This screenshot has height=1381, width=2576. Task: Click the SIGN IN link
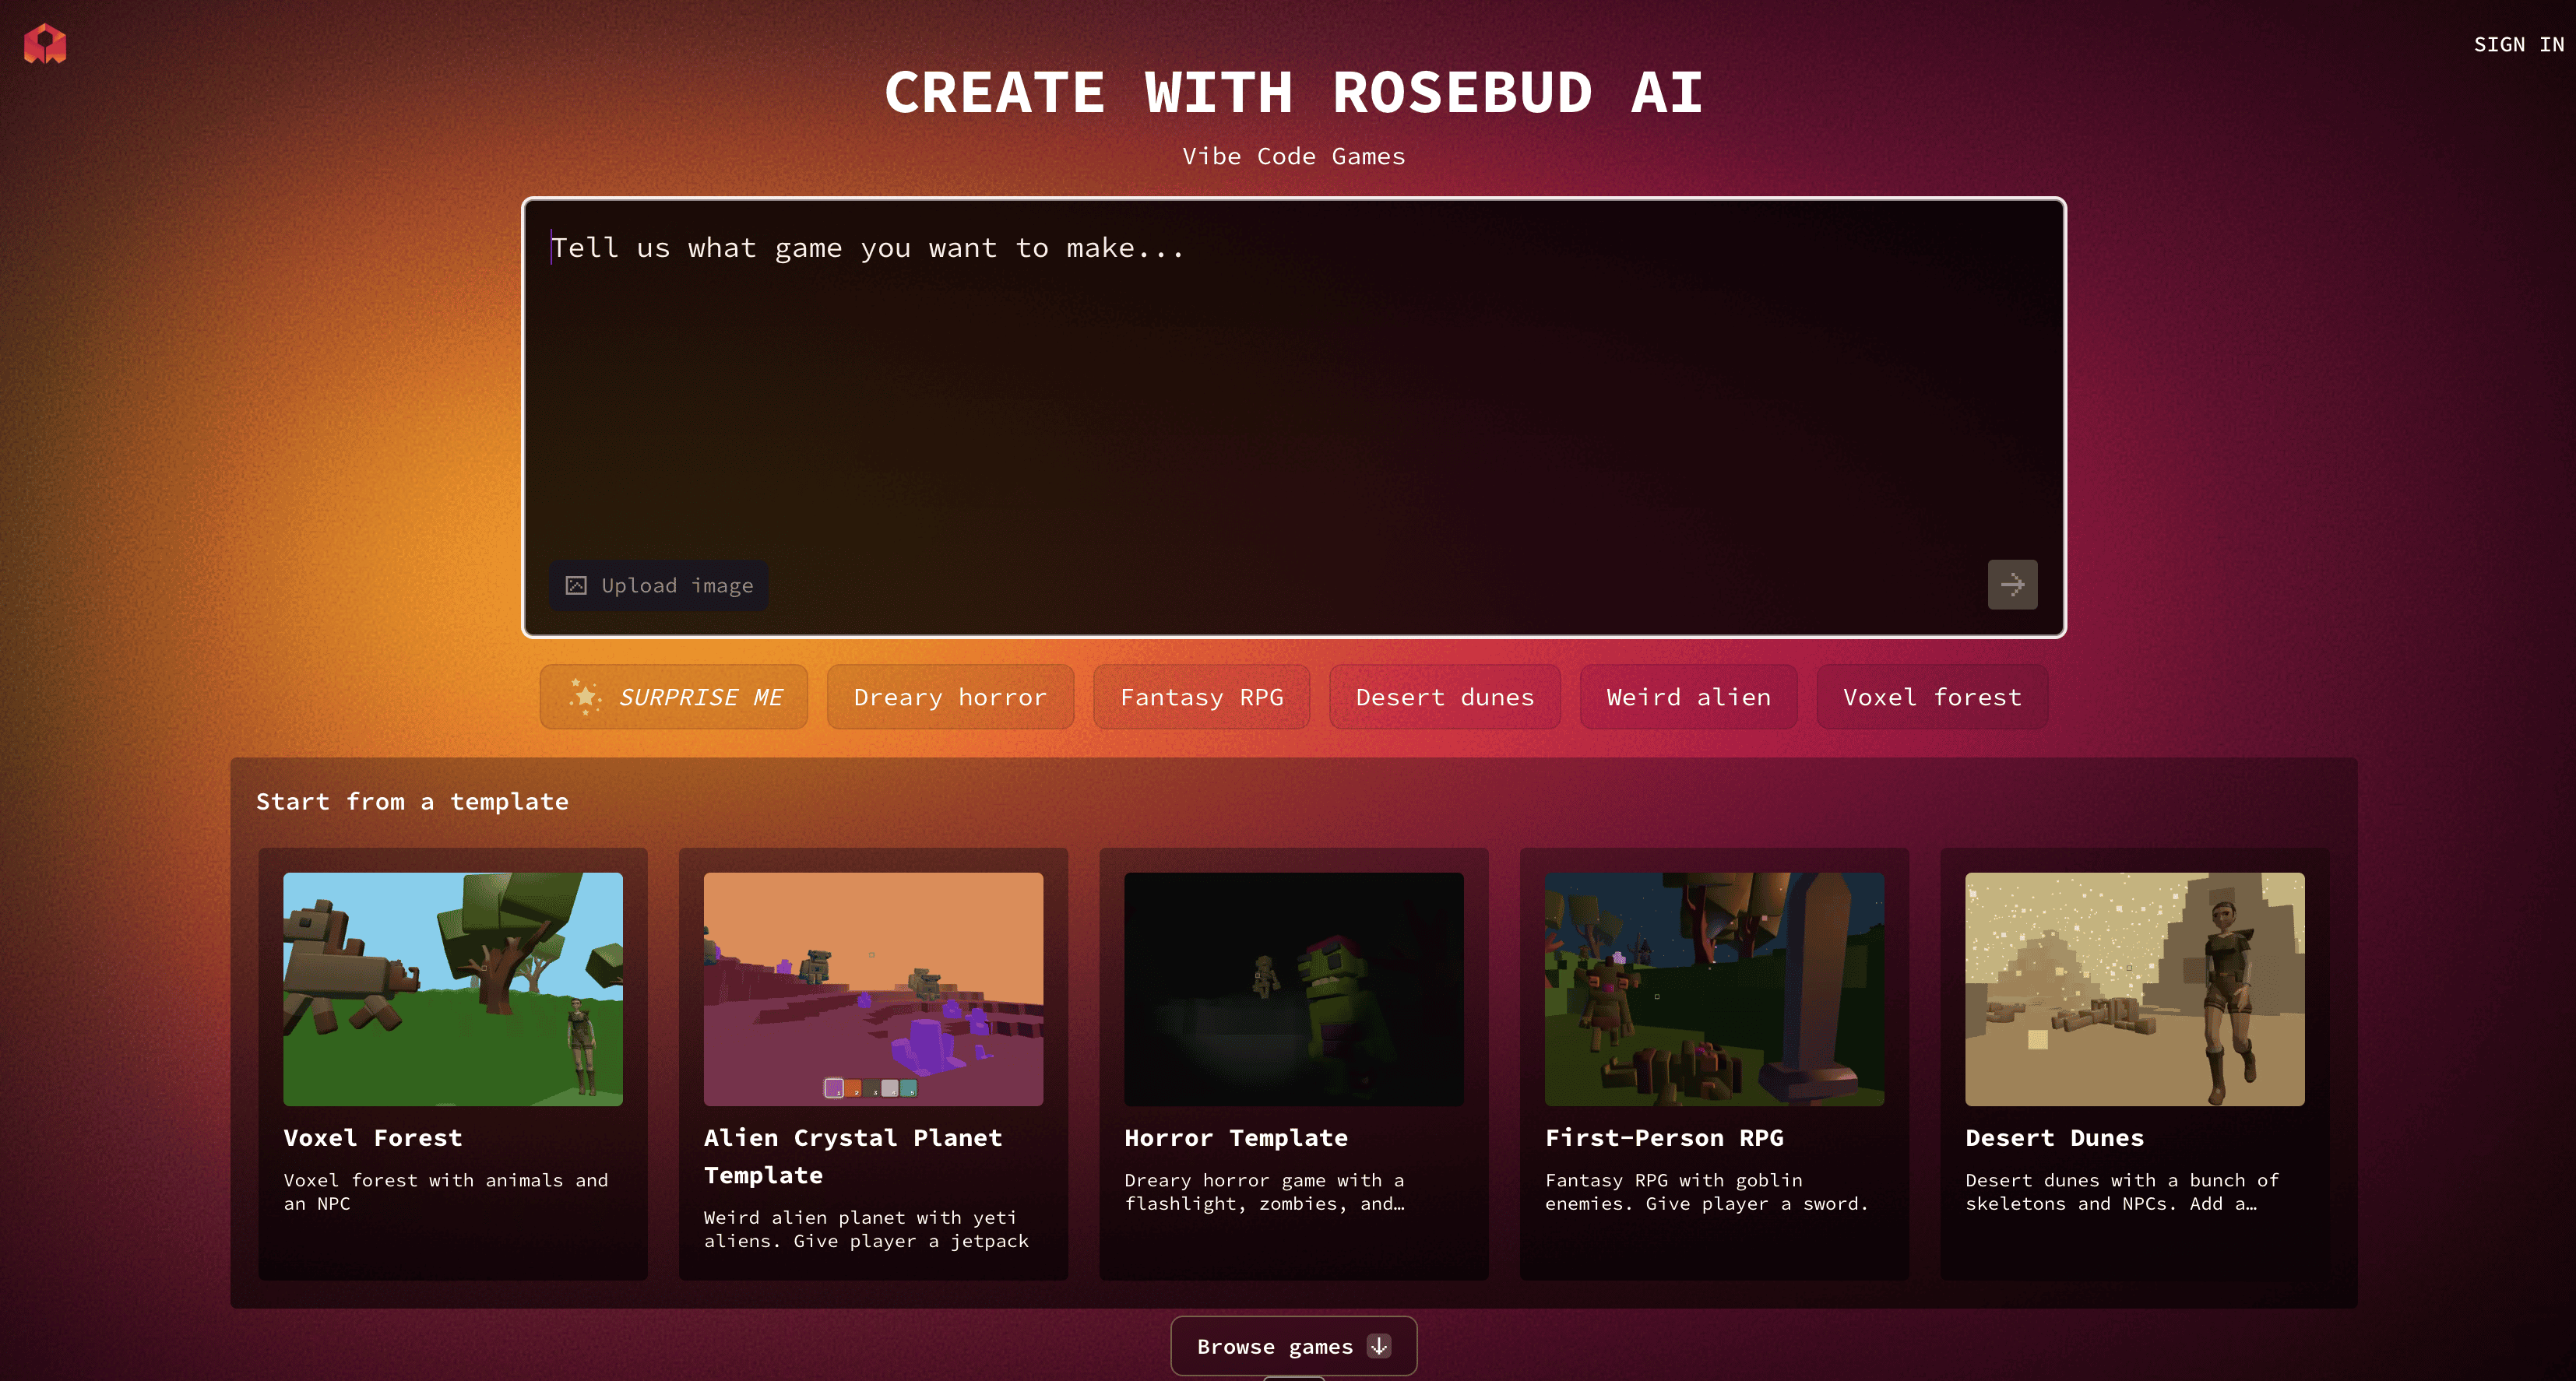pos(2518,44)
